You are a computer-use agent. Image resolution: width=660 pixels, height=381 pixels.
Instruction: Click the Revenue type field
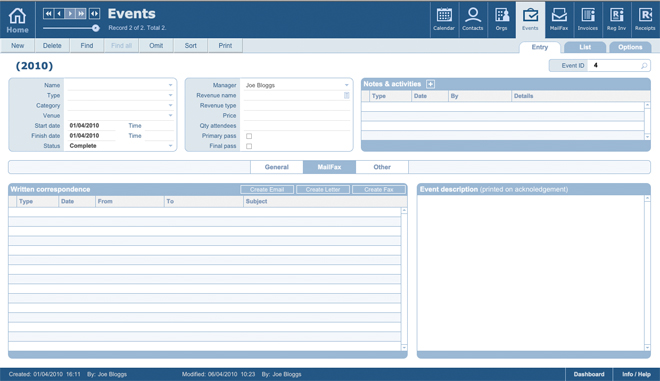[297, 105]
